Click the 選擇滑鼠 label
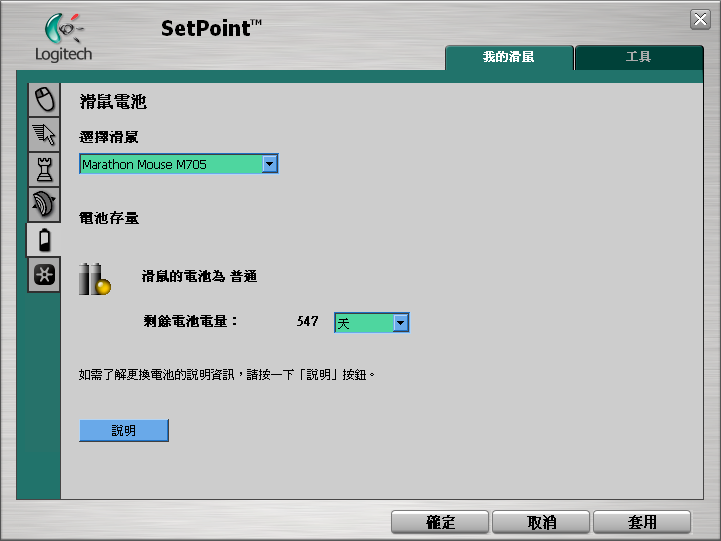 [x=109, y=137]
